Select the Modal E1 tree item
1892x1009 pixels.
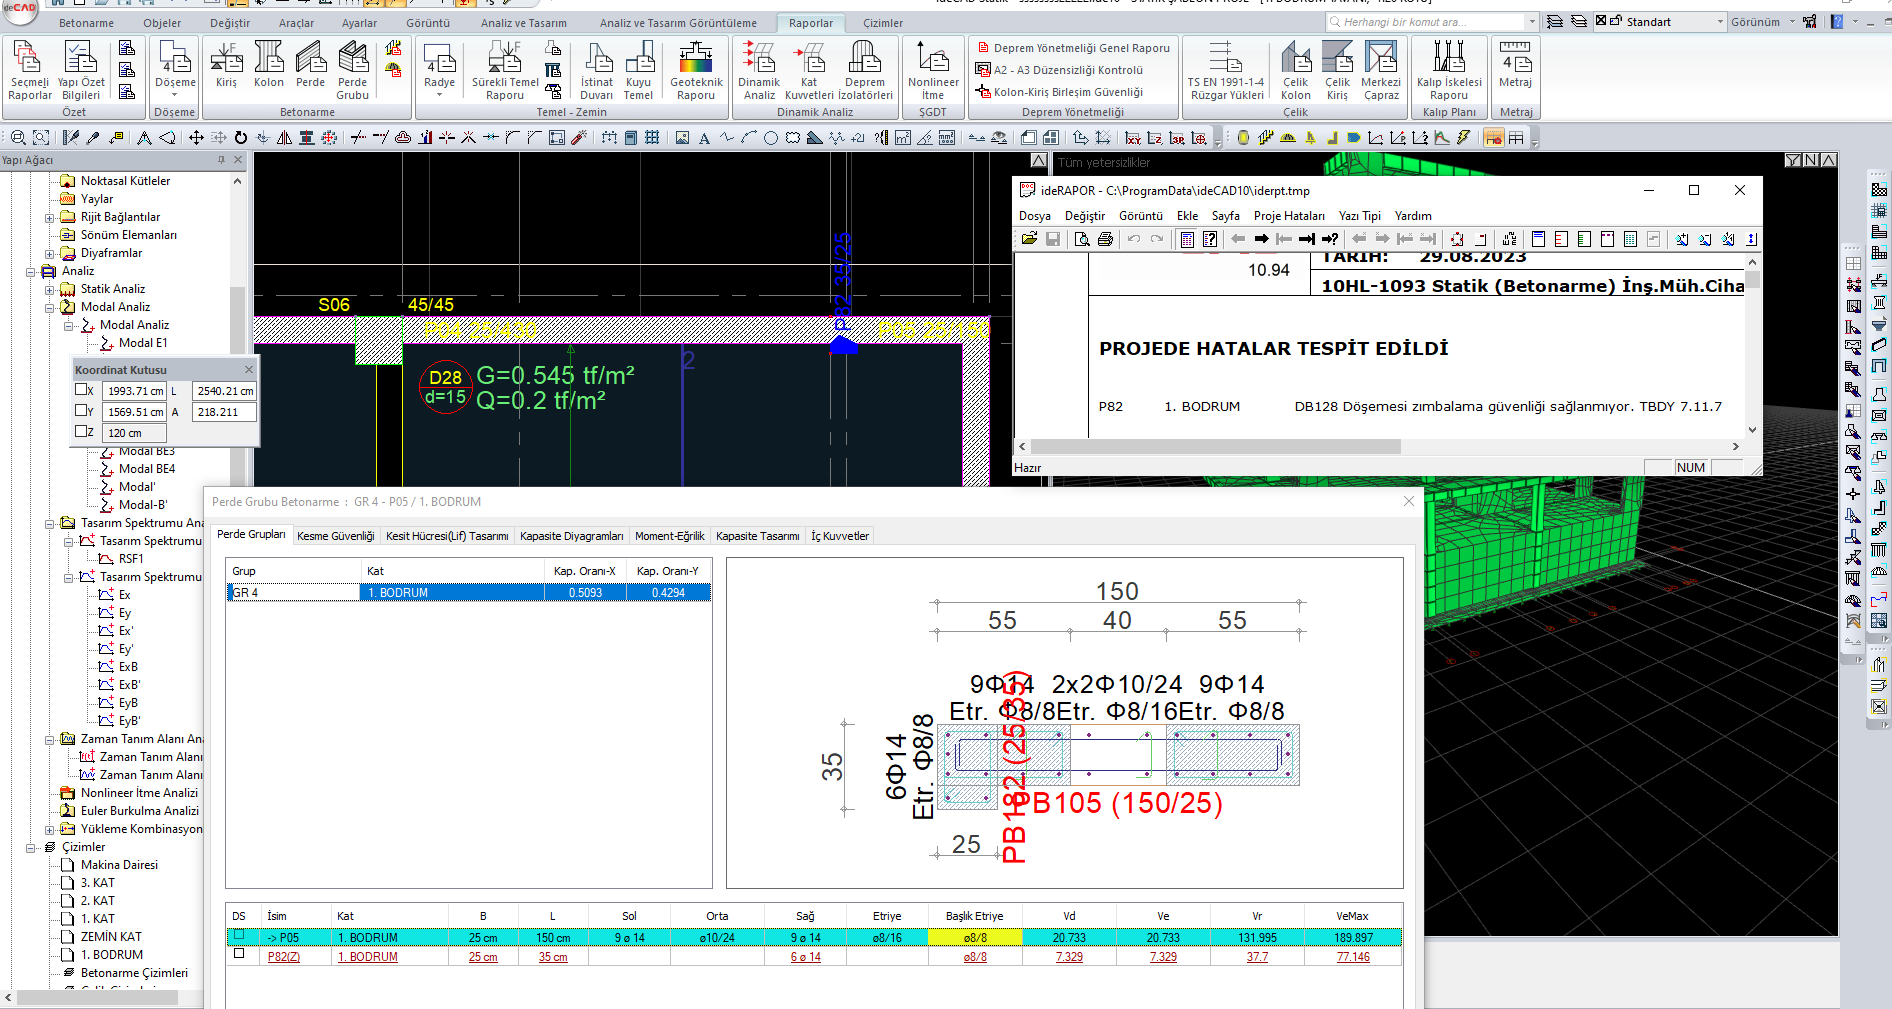pos(142,343)
